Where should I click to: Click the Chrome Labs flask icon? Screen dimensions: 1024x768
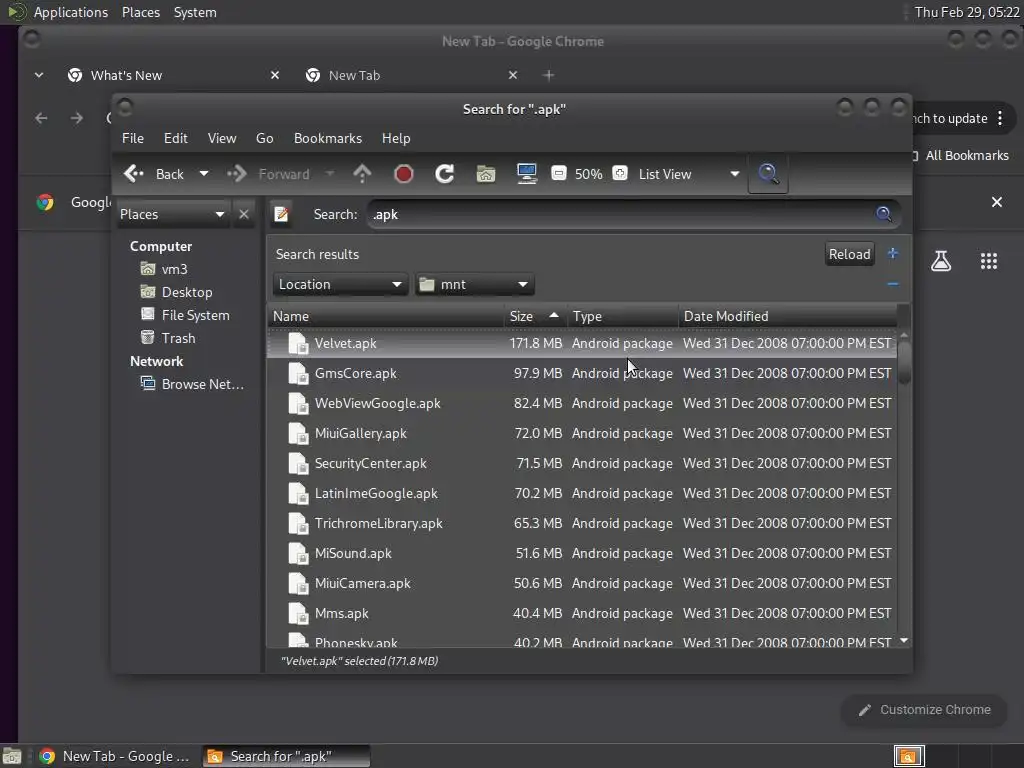(x=940, y=261)
